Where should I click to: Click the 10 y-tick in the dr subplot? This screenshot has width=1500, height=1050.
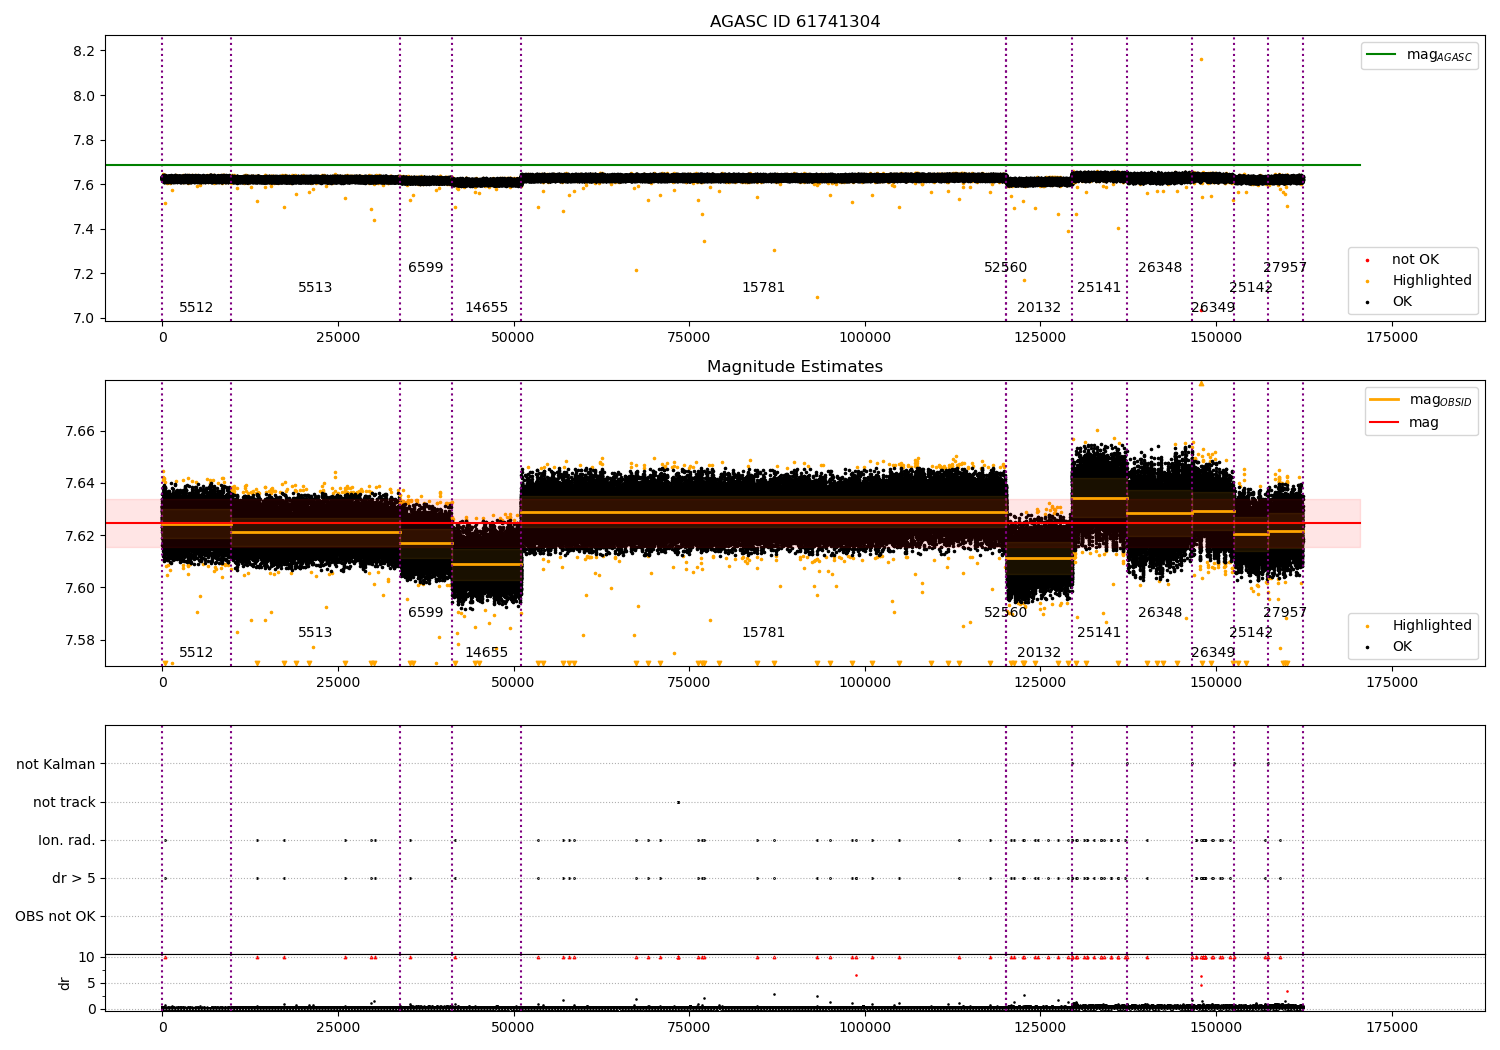(x=87, y=958)
